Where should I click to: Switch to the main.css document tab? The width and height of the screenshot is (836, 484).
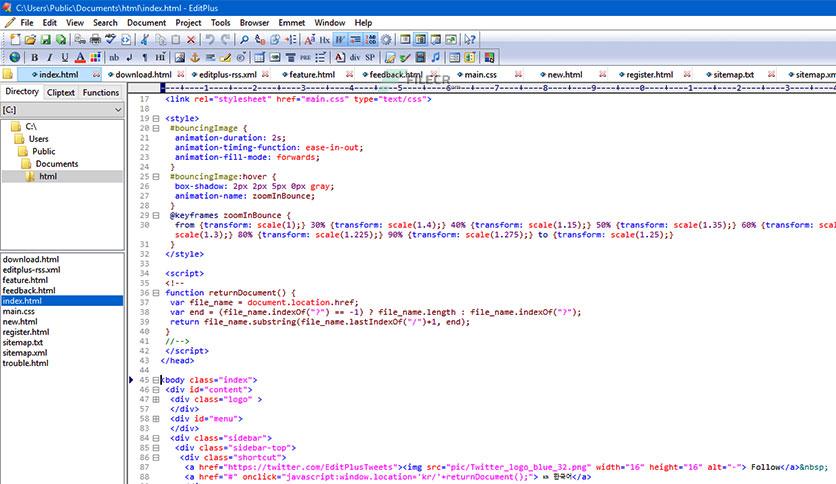[x=480, y=75]
